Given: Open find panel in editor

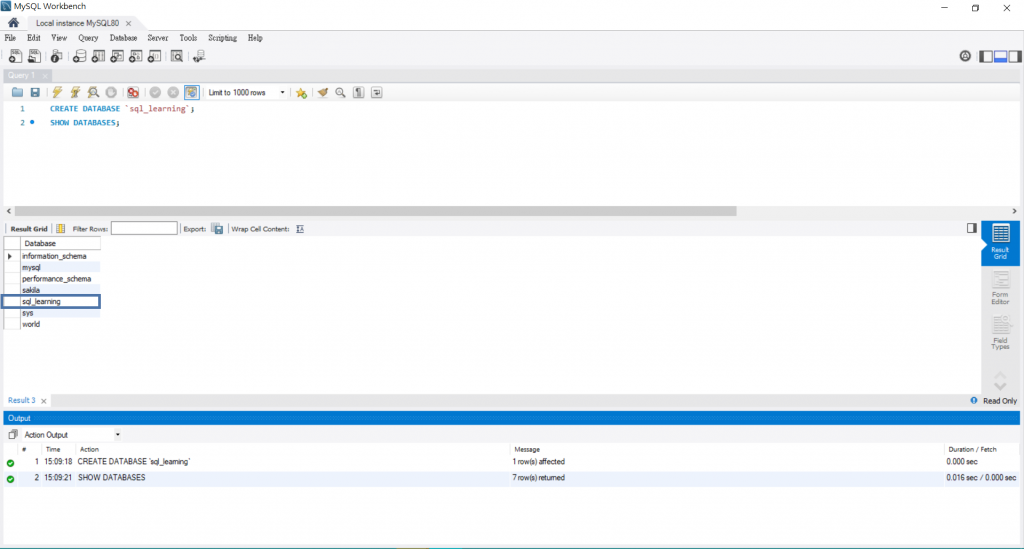Looking at the screenshot, I should (340, 93).
